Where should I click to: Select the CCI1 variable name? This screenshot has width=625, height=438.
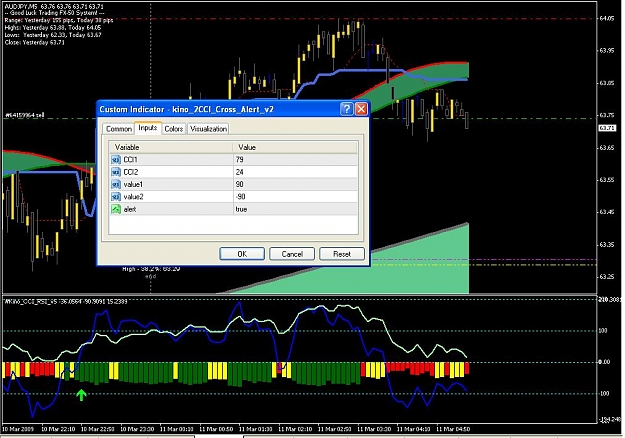pos(130,160)
